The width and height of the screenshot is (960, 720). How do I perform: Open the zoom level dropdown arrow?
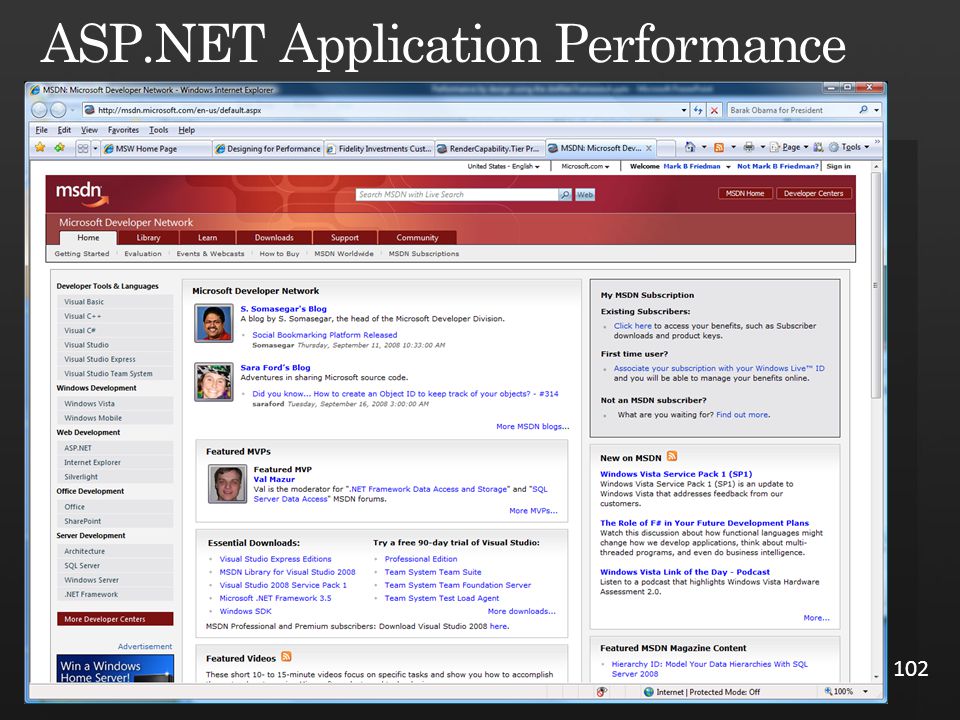(865, 691)
